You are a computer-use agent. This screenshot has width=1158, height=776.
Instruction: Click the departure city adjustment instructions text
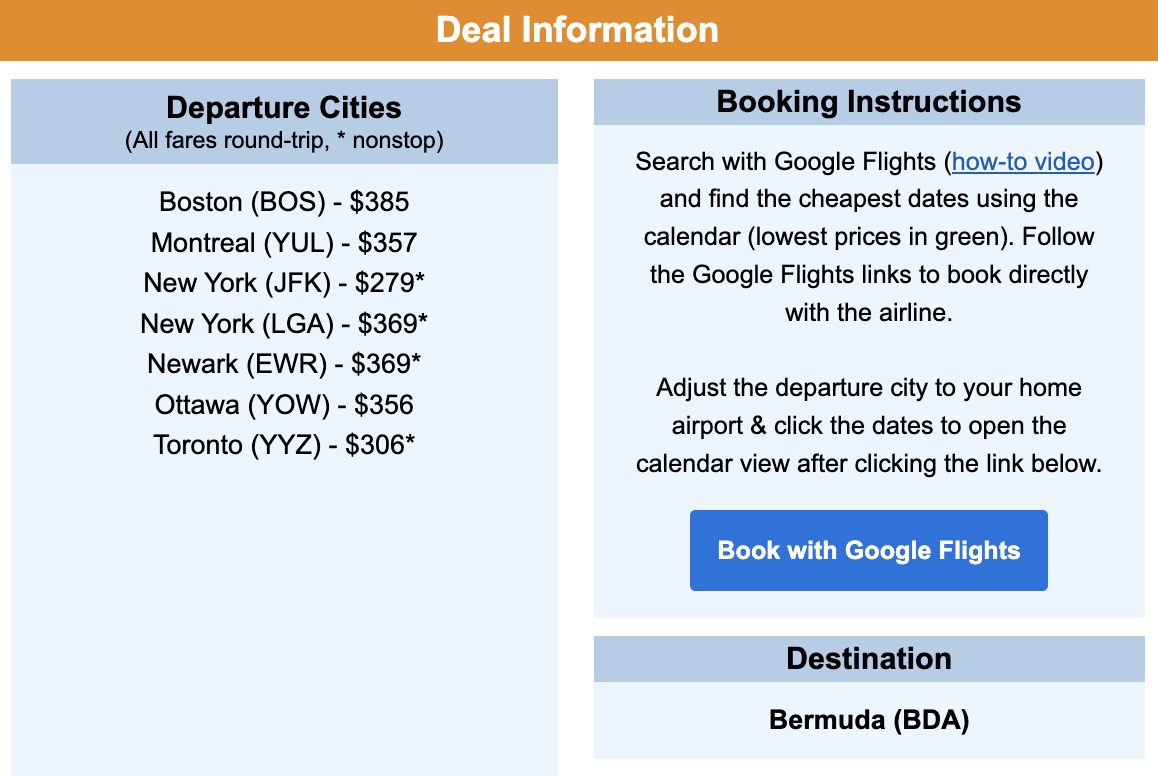pos(868,425)
